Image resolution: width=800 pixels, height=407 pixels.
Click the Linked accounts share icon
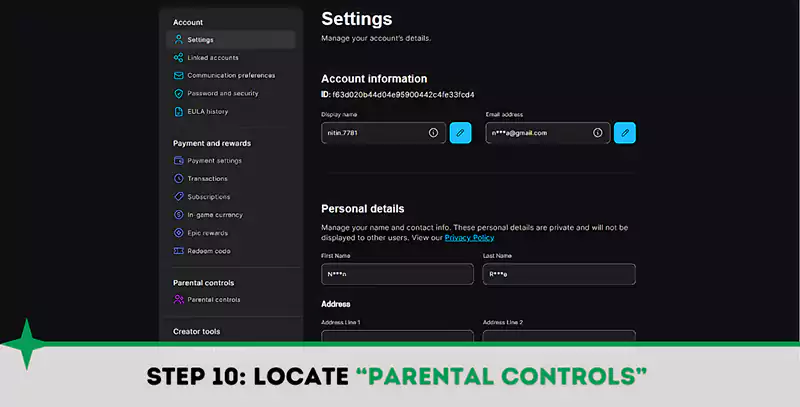179,58
